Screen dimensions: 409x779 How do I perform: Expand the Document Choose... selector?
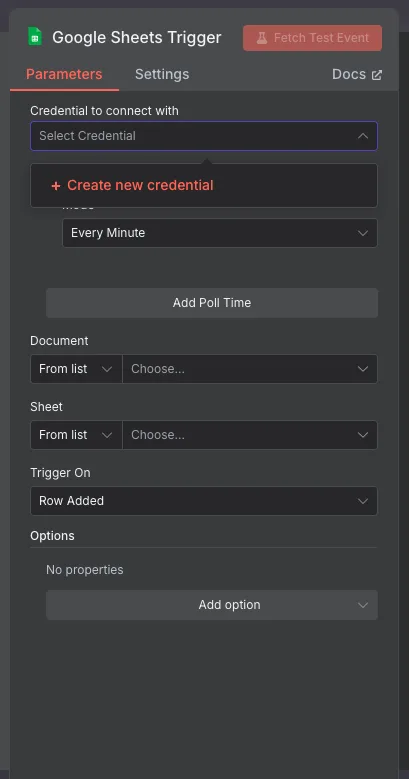click(x=250, y=369)
